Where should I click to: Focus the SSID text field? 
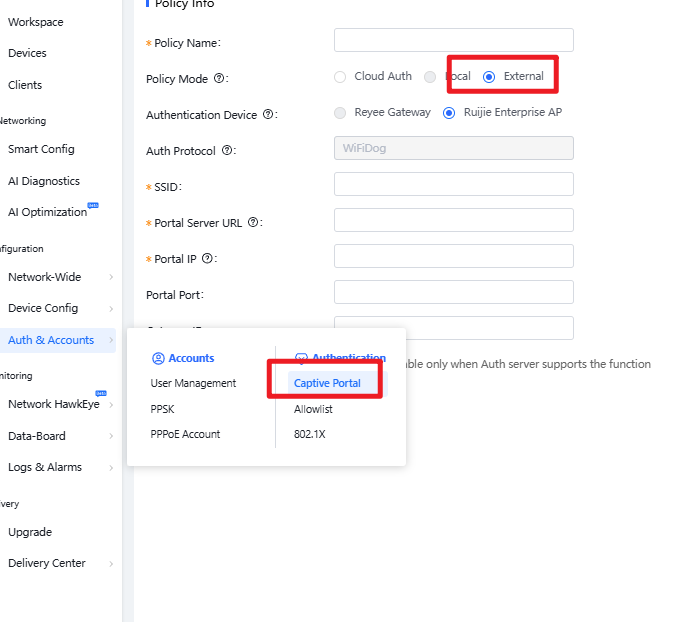coord(453,184)
